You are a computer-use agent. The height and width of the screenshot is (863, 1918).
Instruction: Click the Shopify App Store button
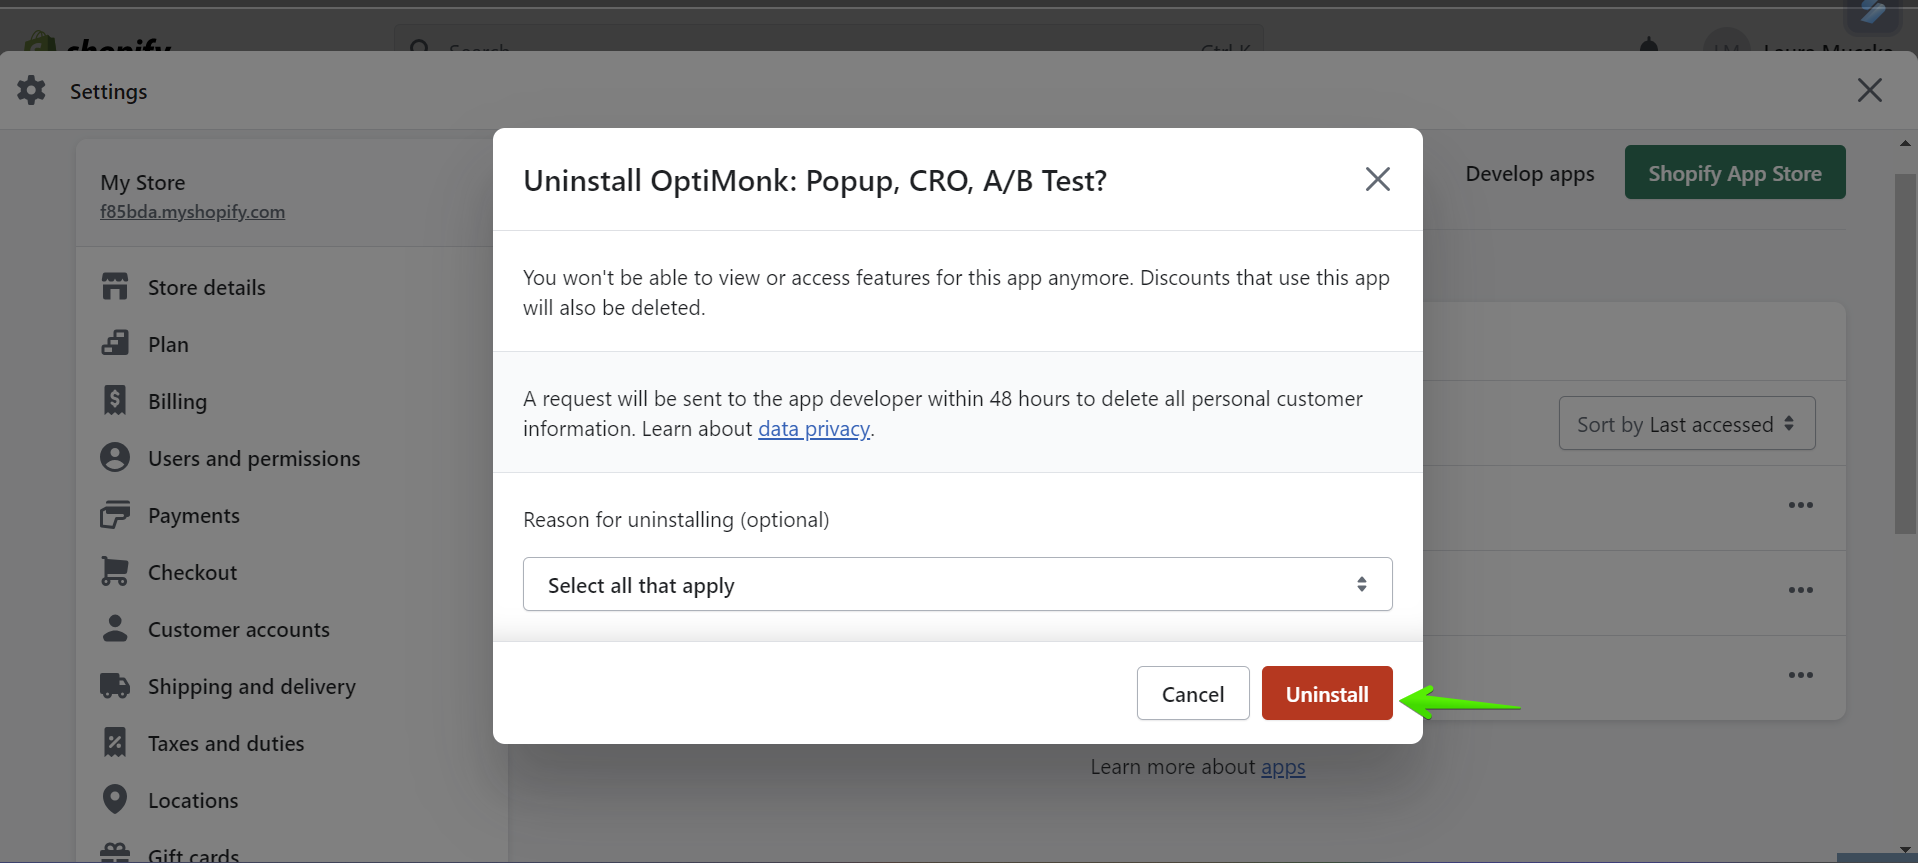pos(1735,172)
